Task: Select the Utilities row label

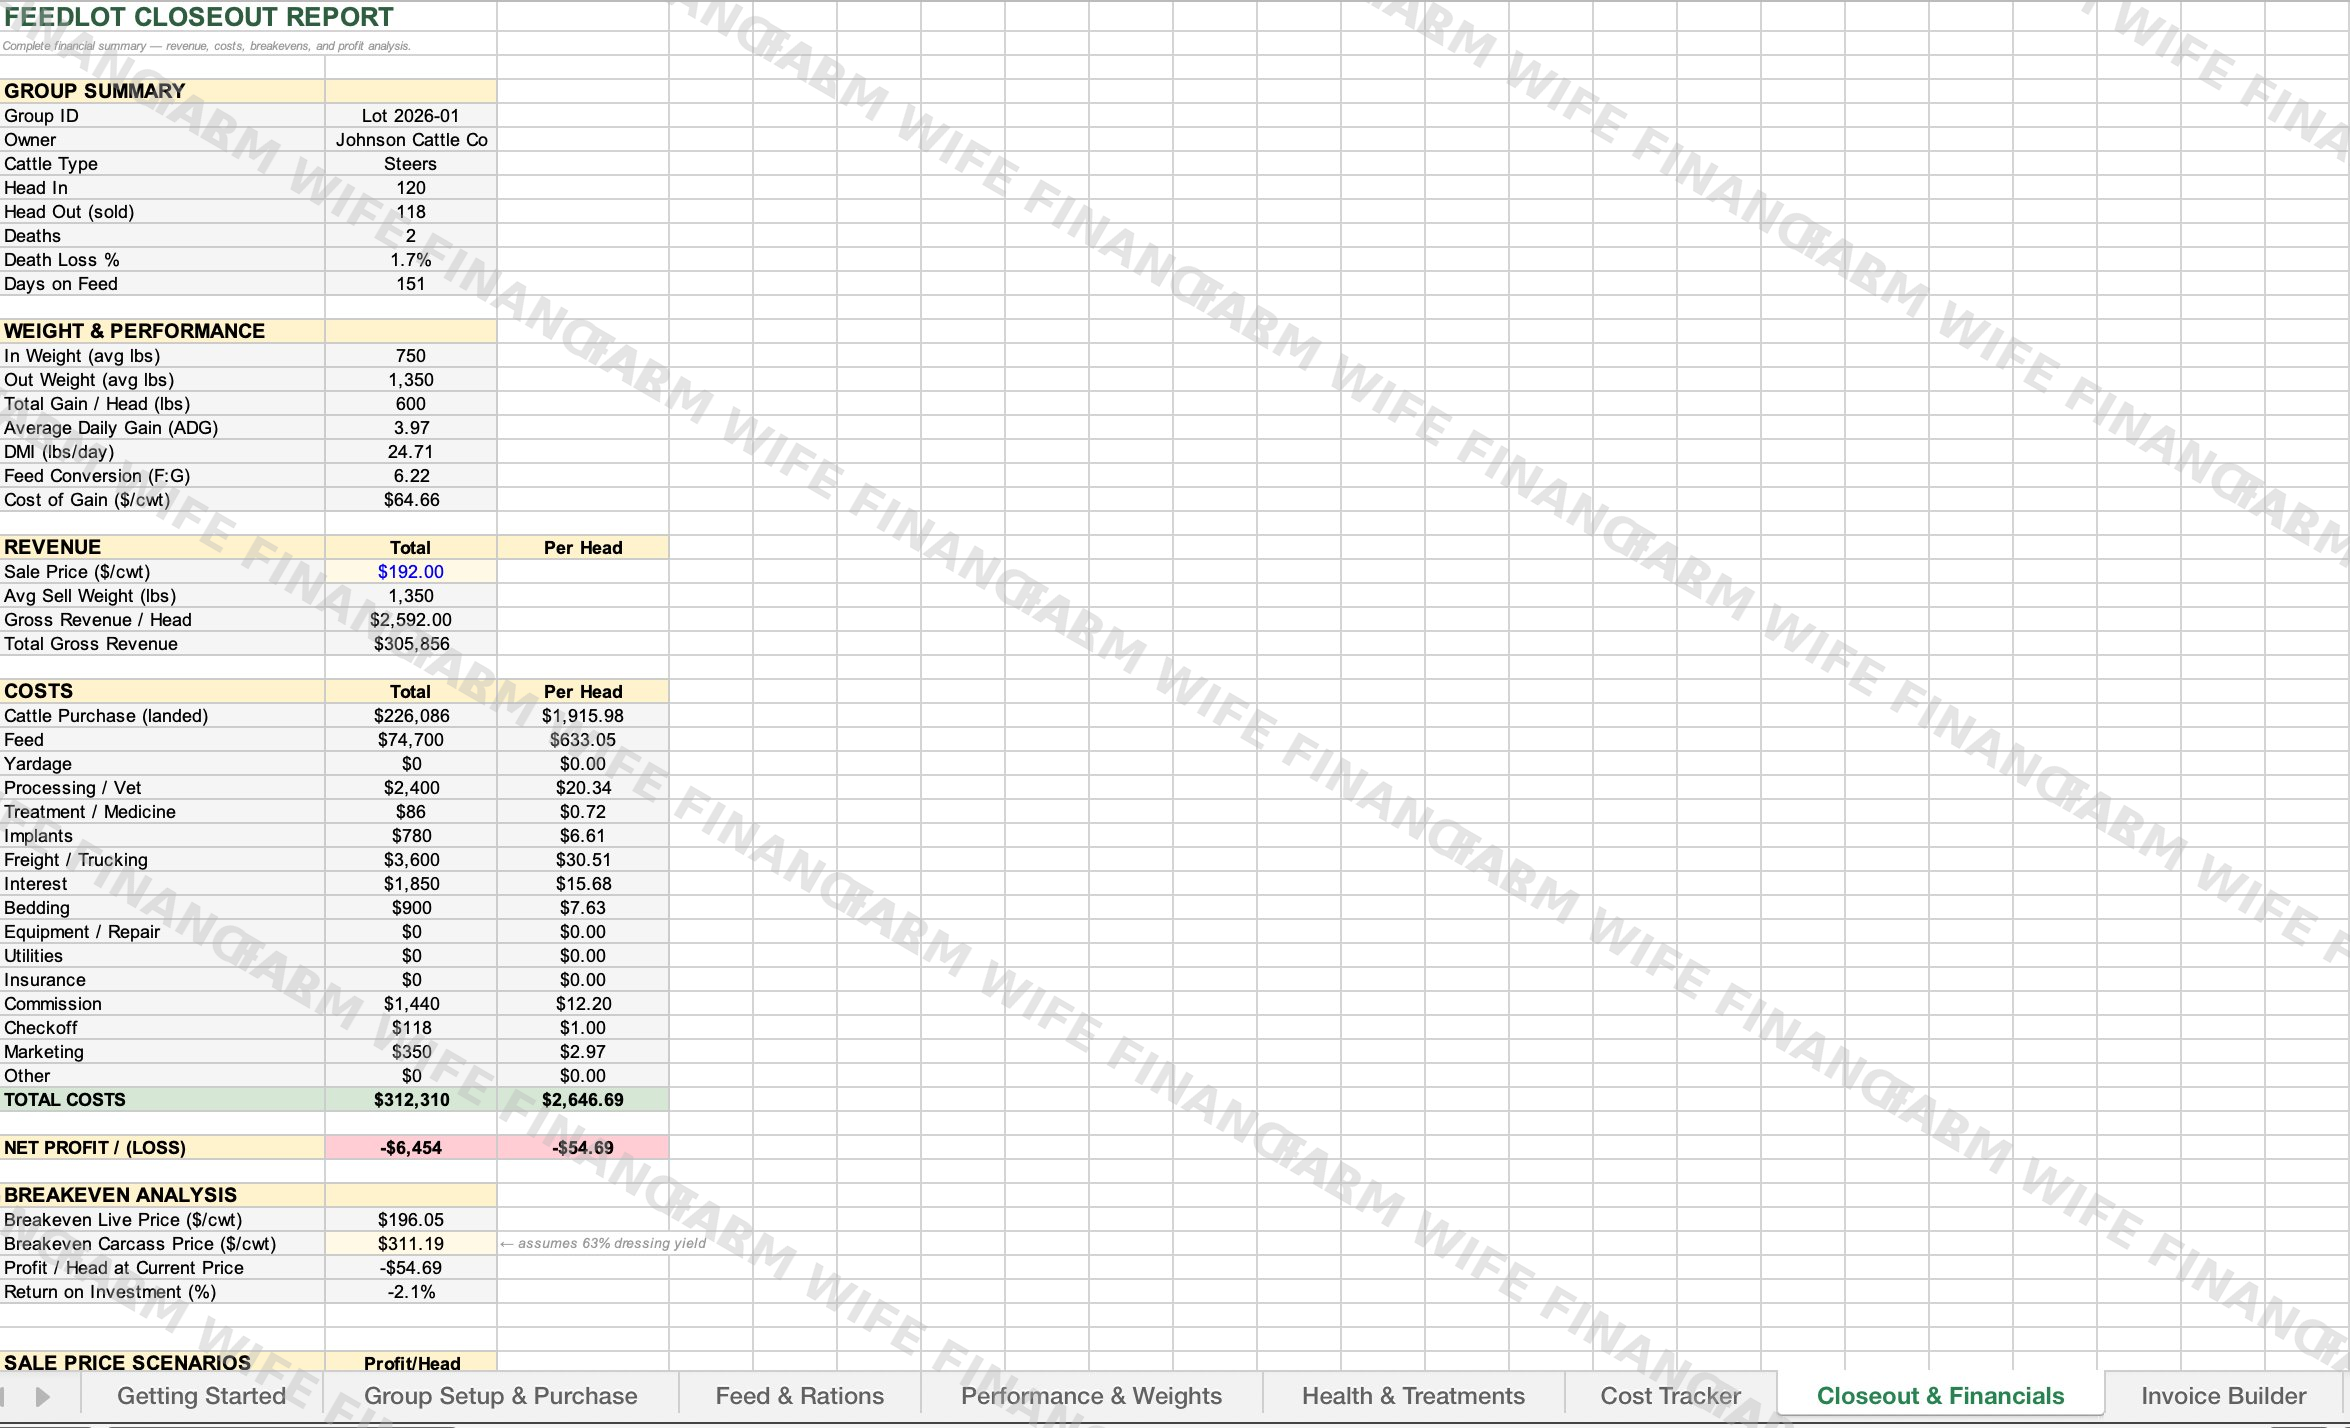Action: click(162, 956)
